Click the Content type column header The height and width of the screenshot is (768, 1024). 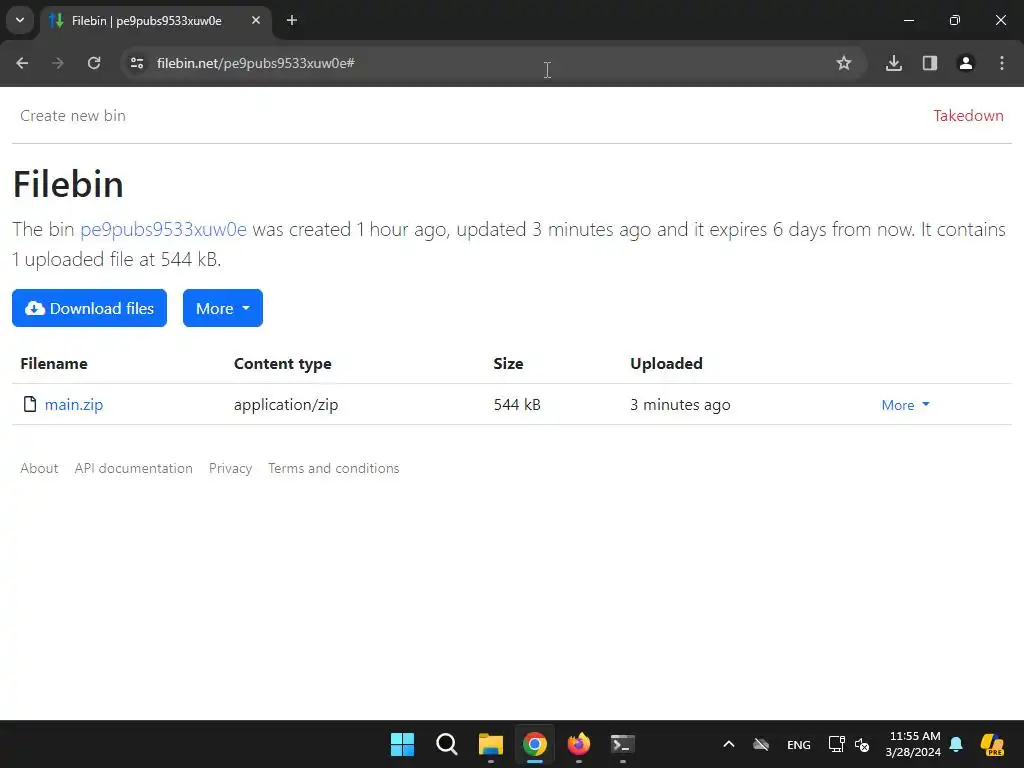tap(283, 364)
